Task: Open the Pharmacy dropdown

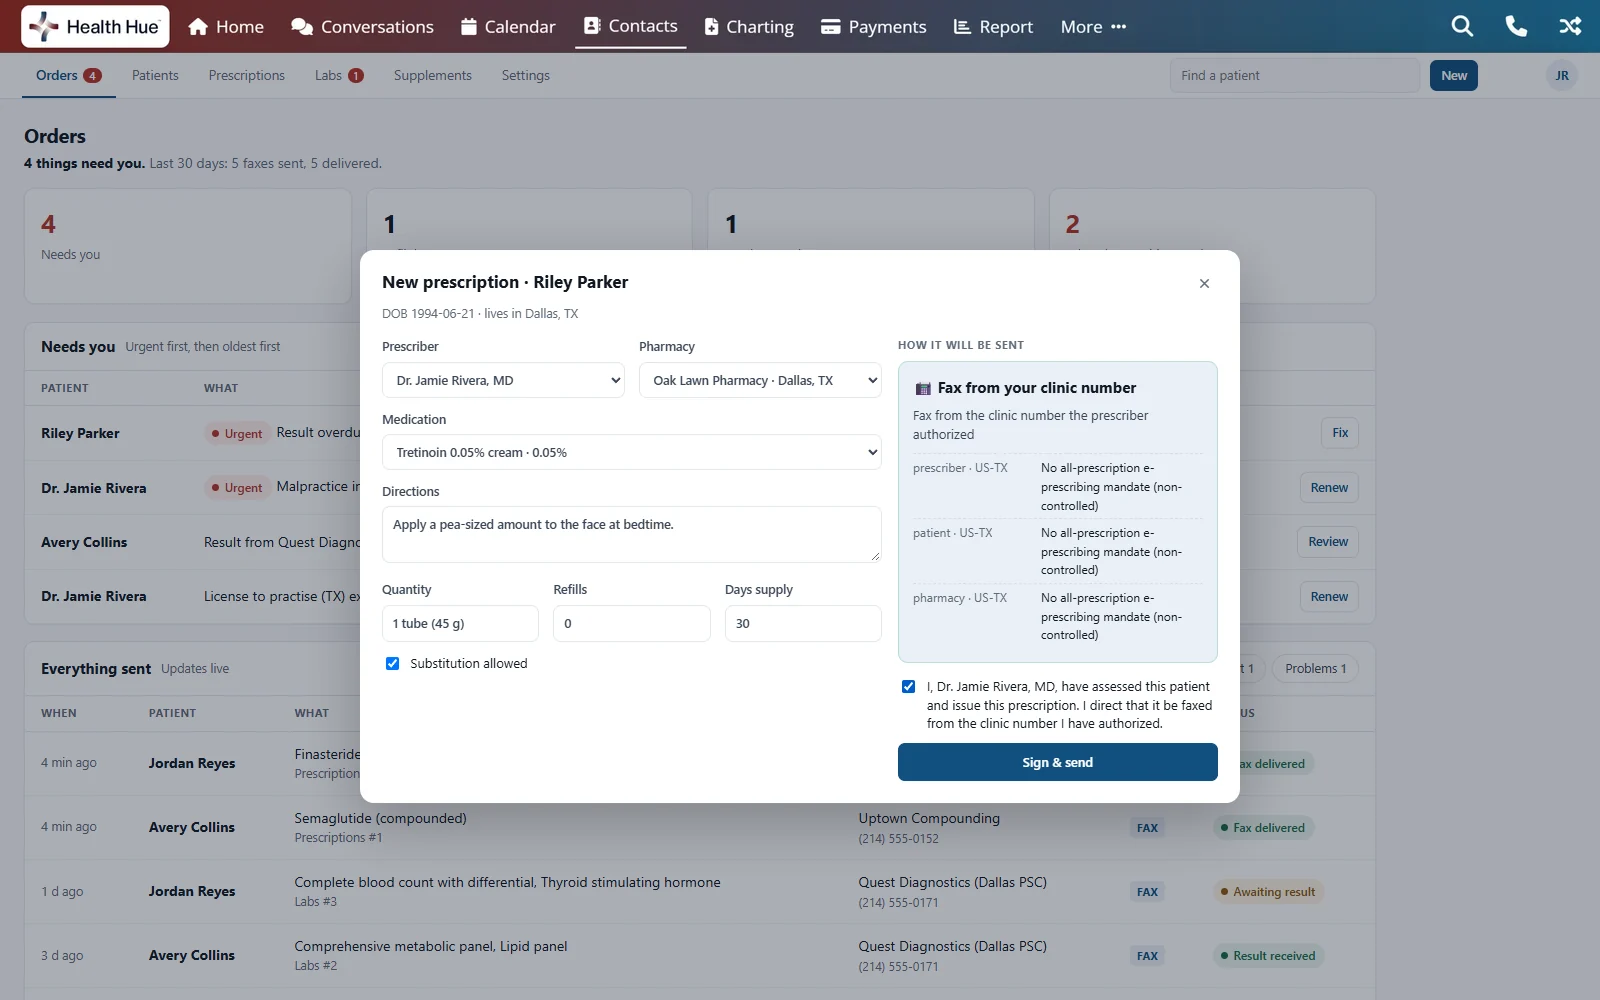Action: tap(760, 381)
